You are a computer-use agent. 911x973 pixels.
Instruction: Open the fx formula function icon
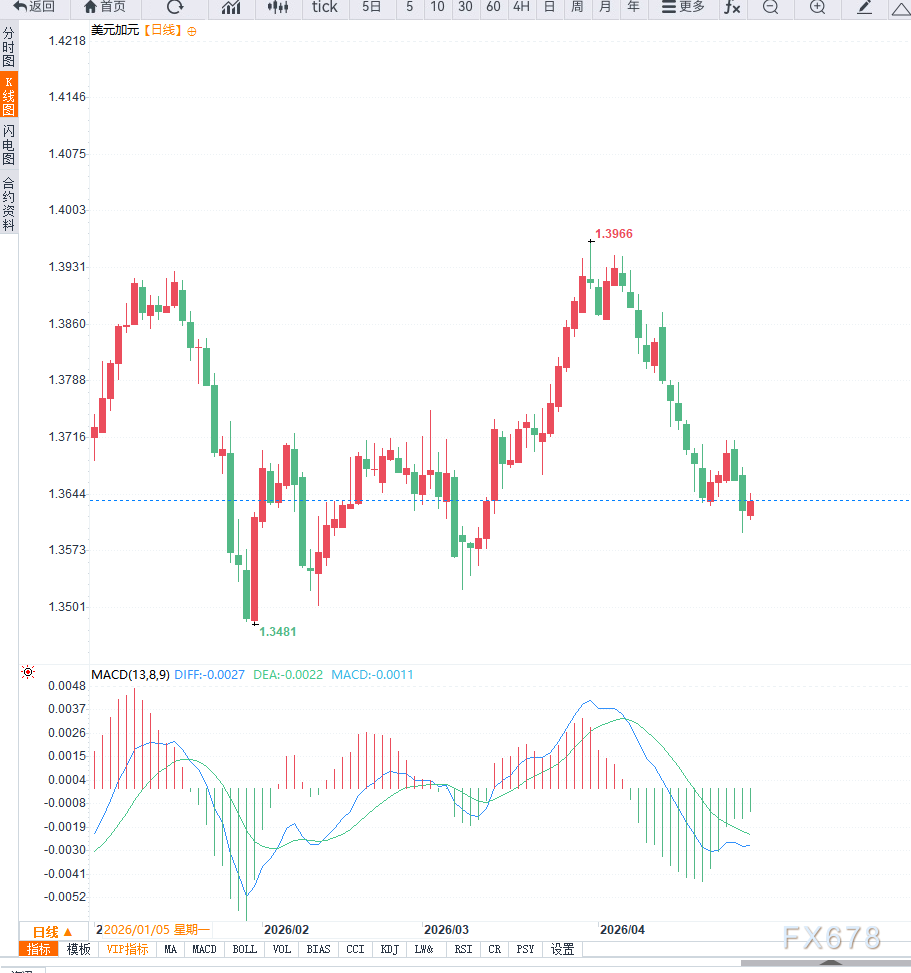pos(732,7)
